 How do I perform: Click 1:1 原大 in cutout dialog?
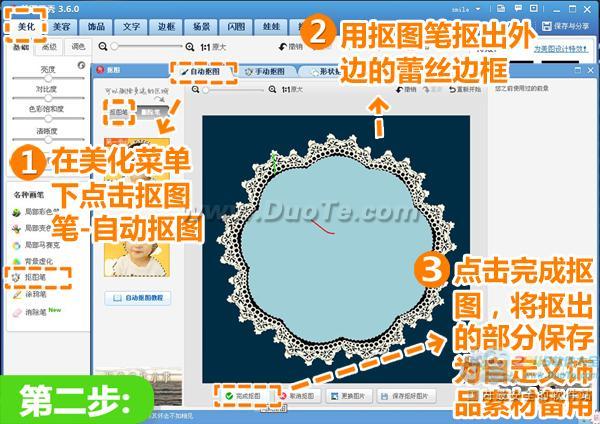tap(292, 90)
